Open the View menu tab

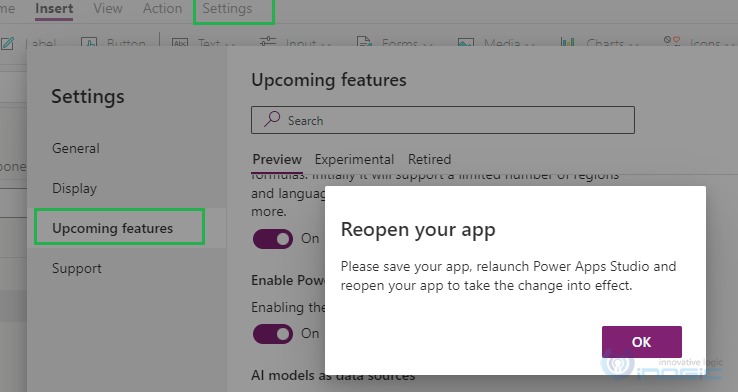click(x=108, y=8)
